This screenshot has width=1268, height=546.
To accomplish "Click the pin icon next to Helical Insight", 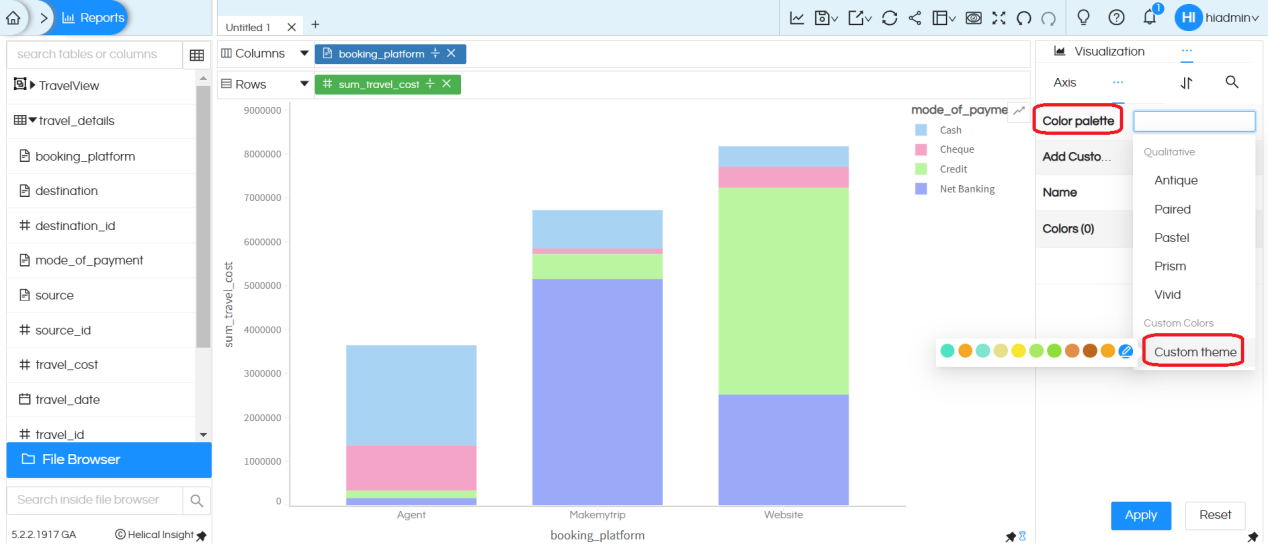I will tap(201, 536).
